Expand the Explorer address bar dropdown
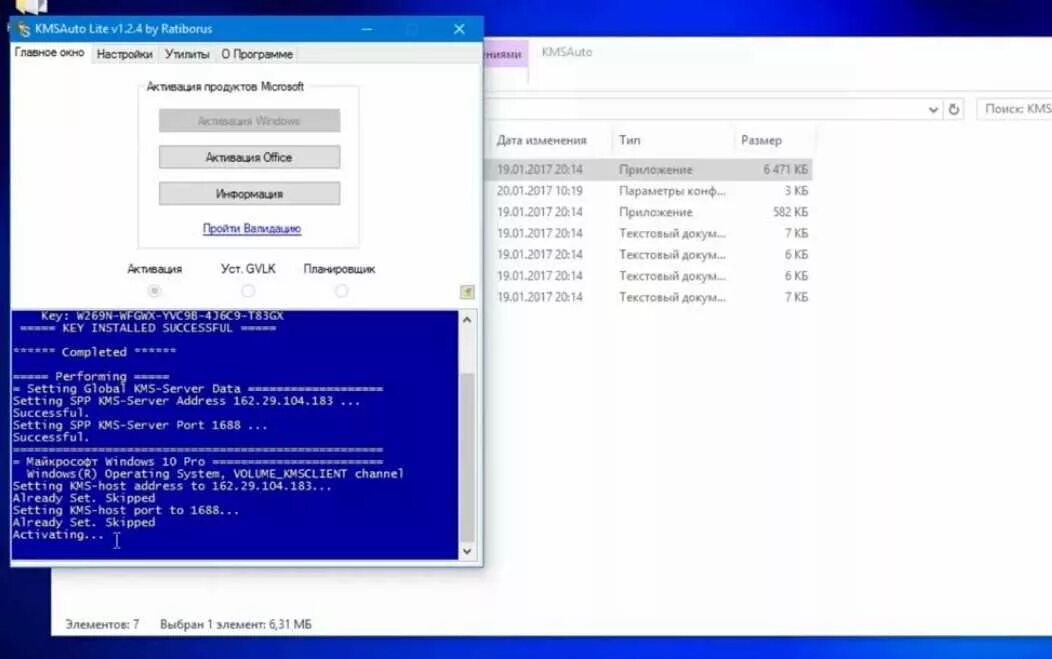This screenshot has width=1052, height=659. [x=933, y=109]
